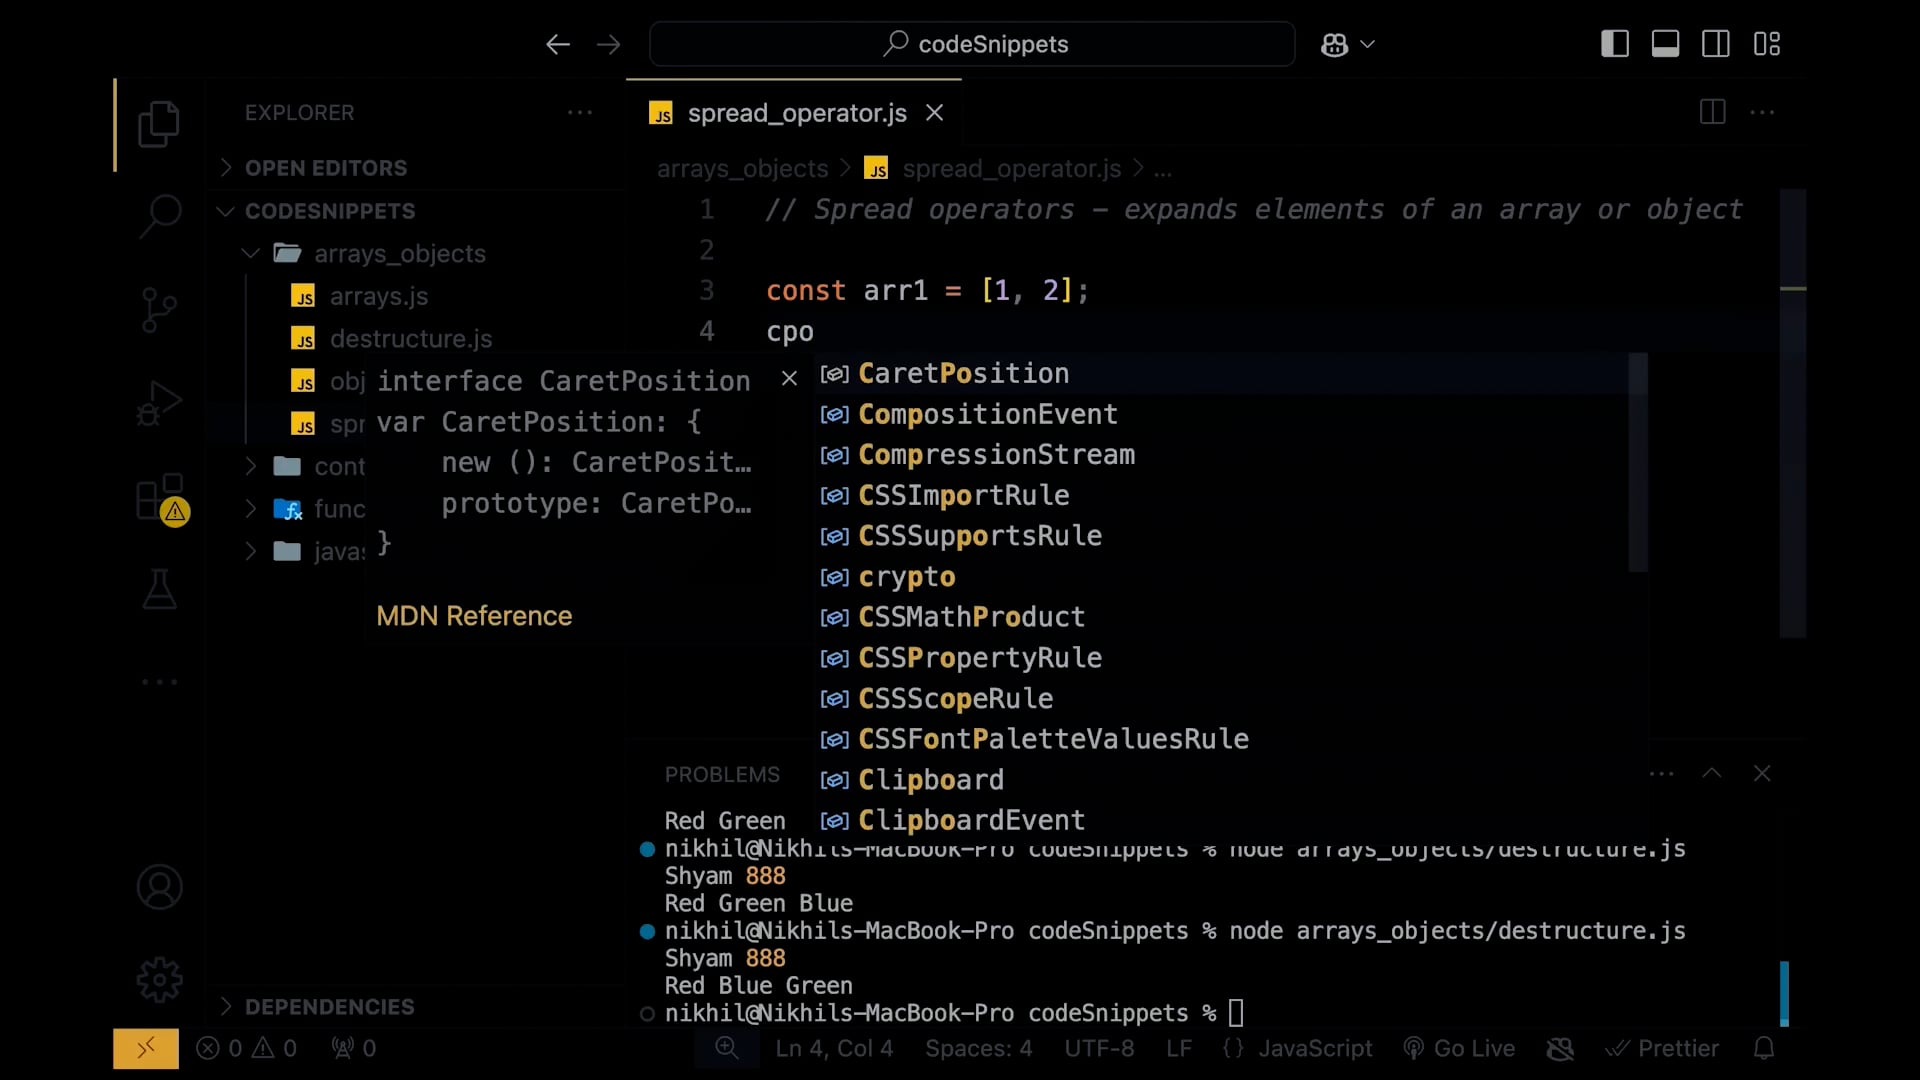Viewport: 1920px width, 1080px height.
Task: Click the suggestion list scrollbar
Action: (1638, 462)
